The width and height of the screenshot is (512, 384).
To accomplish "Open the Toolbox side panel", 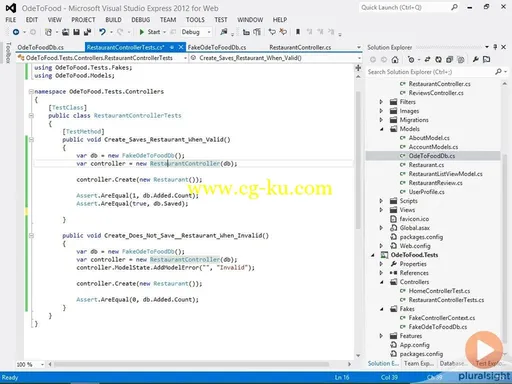I will (x=8, y=52).
